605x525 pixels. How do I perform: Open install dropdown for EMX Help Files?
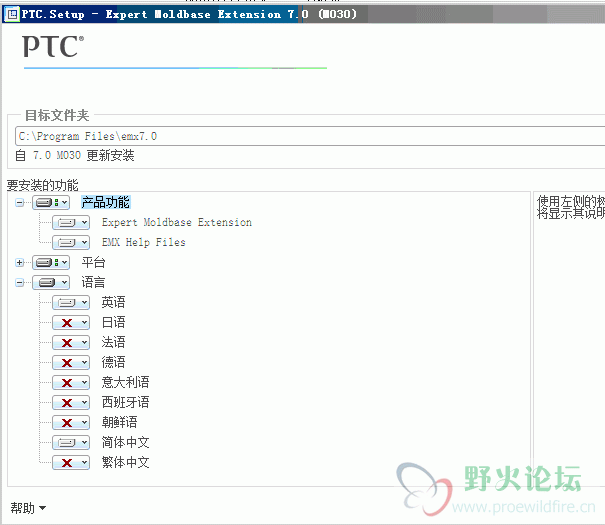tap(71, 243)
